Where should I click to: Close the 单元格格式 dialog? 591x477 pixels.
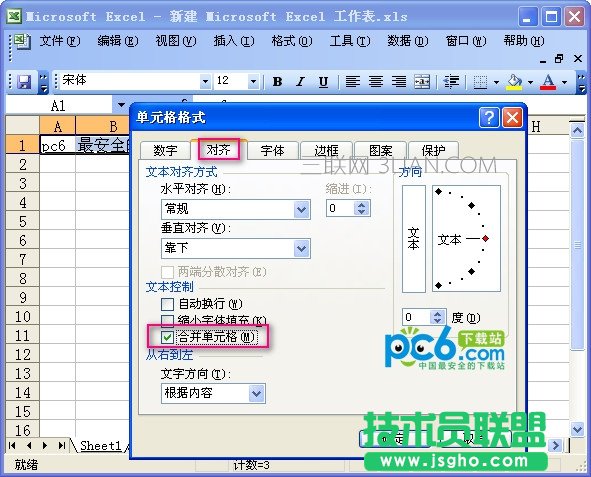(x=513, y=118)
